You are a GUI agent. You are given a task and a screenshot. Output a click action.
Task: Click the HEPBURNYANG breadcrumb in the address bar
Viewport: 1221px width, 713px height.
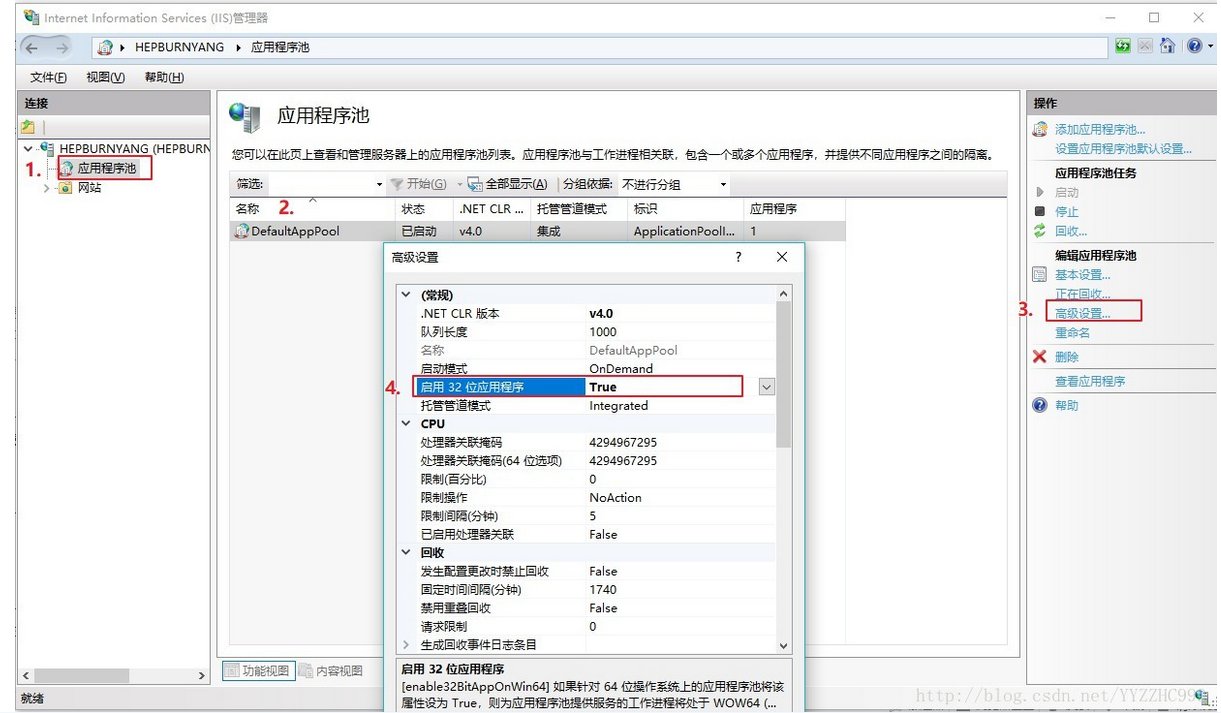(x=179, y=47)
